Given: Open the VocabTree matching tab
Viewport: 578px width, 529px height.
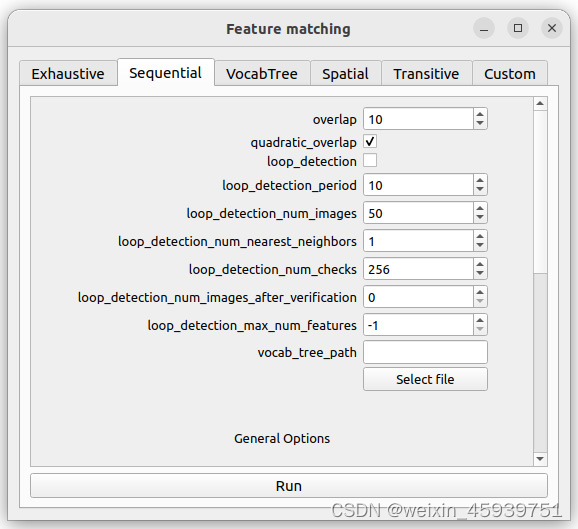Looking at the screenshot, I should coord(262,74).
